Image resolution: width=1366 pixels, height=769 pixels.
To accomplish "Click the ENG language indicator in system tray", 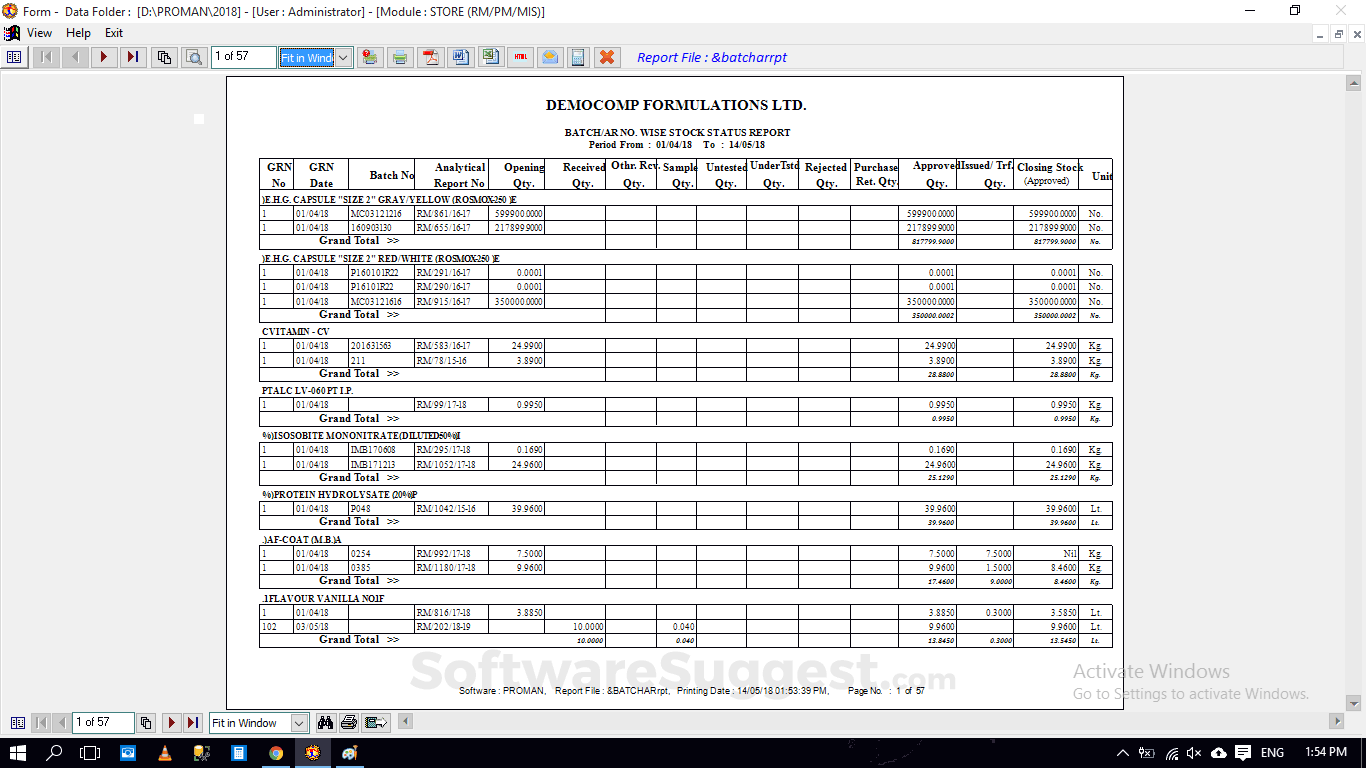I will coord(1272,753).
